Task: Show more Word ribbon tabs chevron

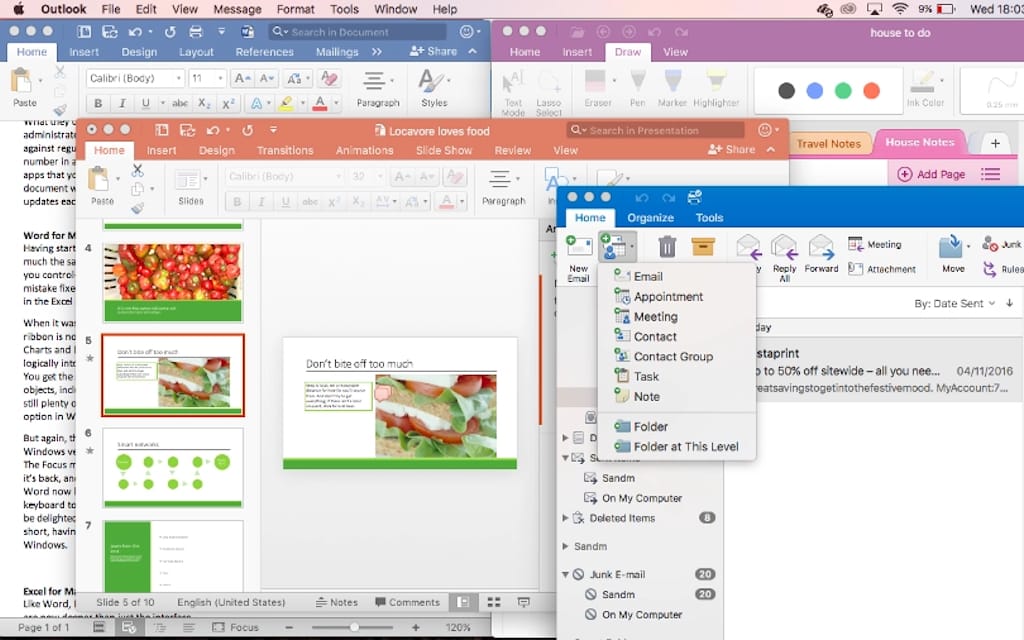Action: (x=377, y=52)
